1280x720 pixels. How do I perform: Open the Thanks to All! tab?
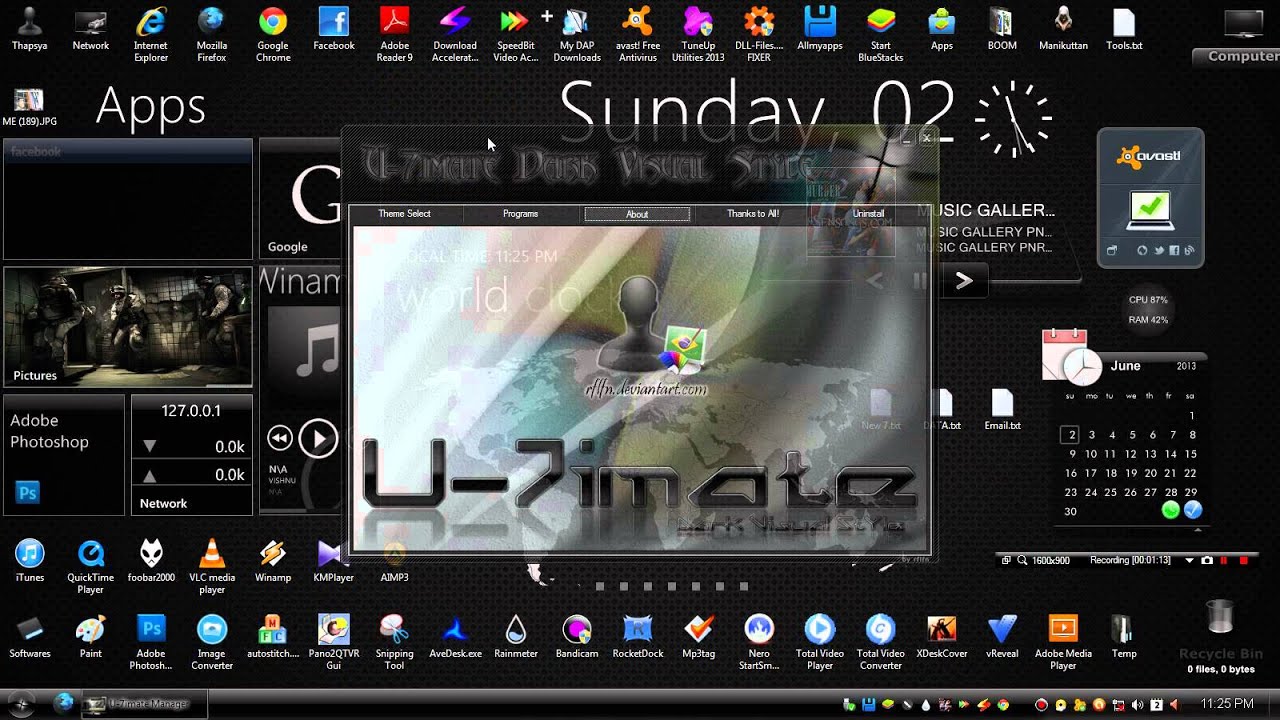coord(753,214)
